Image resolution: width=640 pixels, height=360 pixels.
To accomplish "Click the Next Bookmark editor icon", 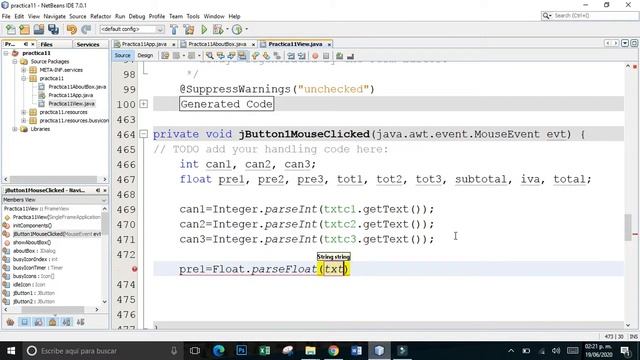I will [x=267, y=56].
